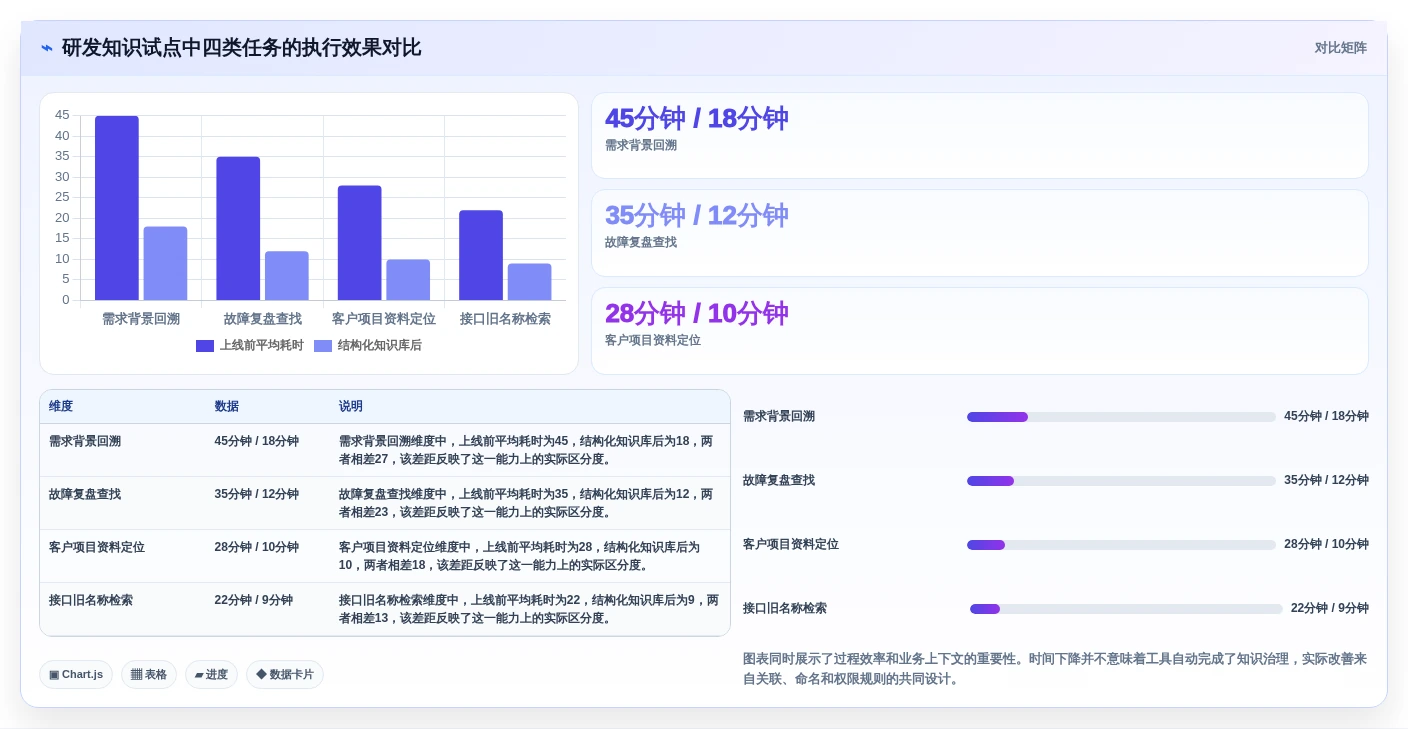Click the progress bar for 需求背景回溯
This screenshot has width=1408, height=729.
point(1121,417)
